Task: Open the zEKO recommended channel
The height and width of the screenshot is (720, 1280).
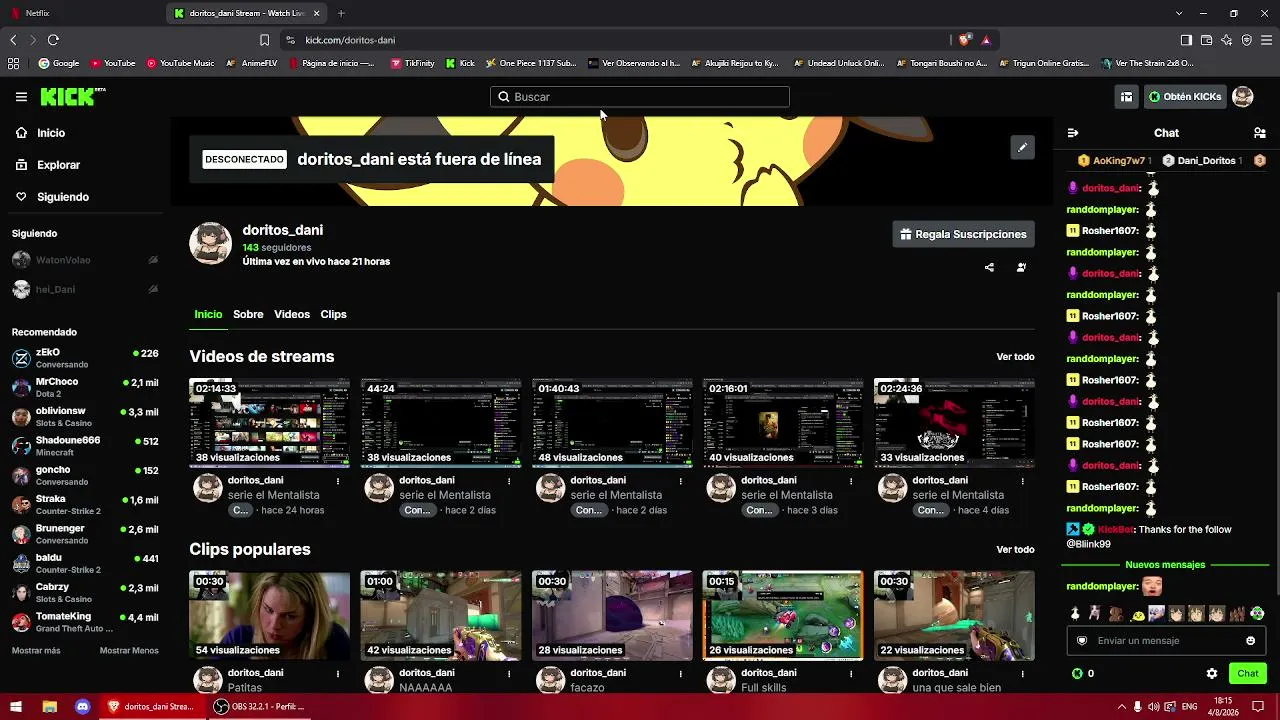Action: tap(85, 358)
